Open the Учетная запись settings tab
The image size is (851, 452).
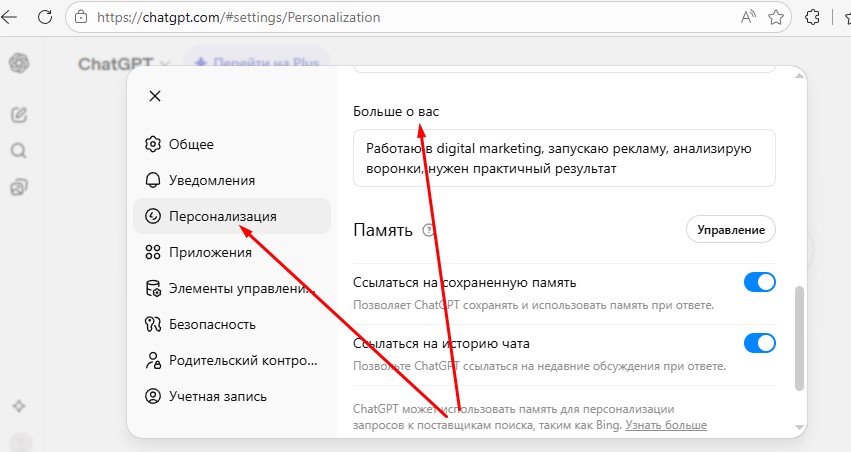tap(232, 396)
